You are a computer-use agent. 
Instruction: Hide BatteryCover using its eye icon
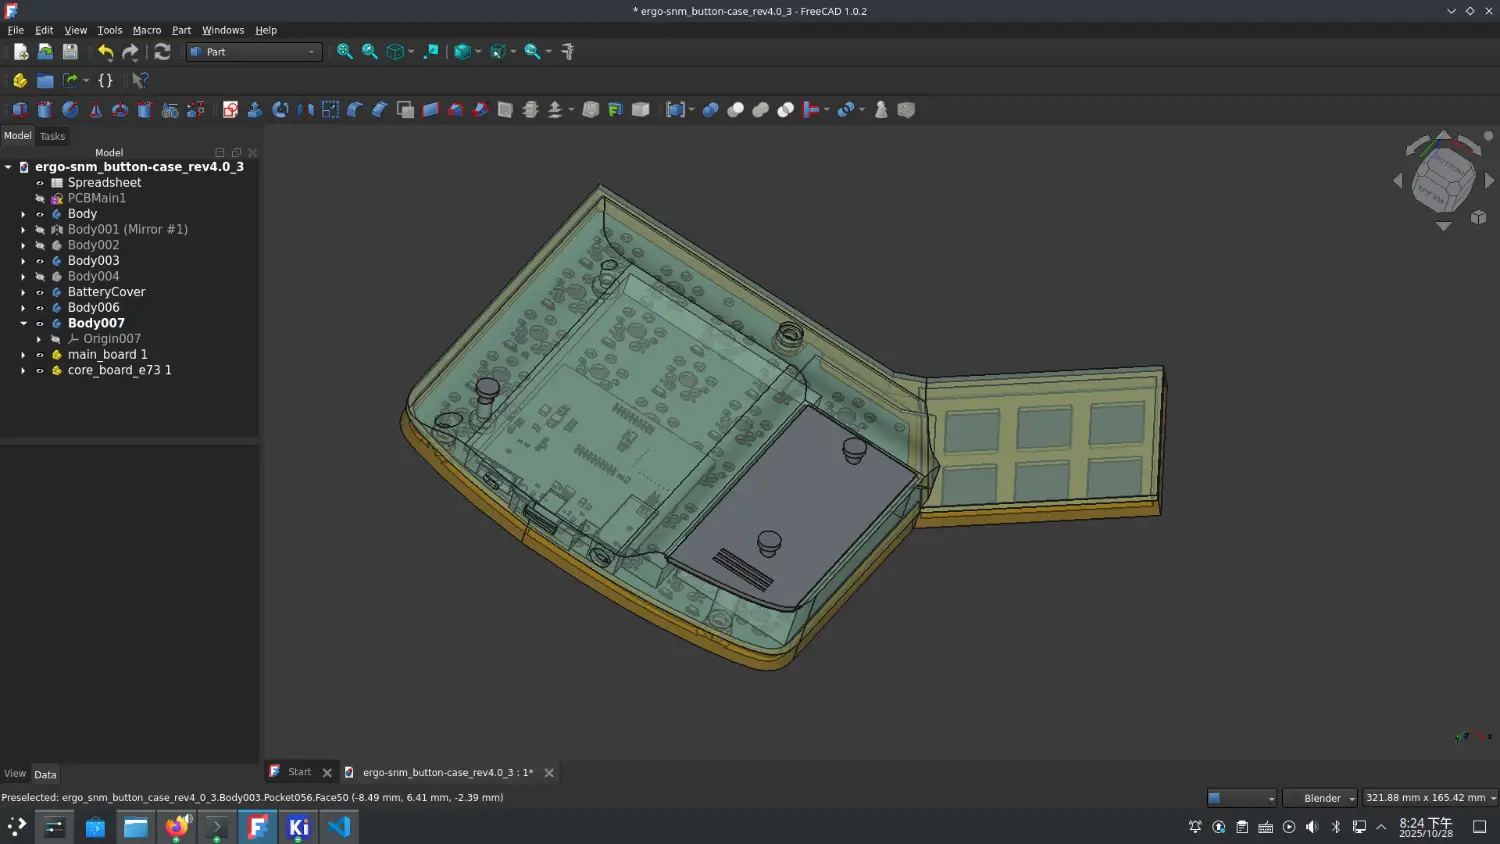(x=40, y=292)
